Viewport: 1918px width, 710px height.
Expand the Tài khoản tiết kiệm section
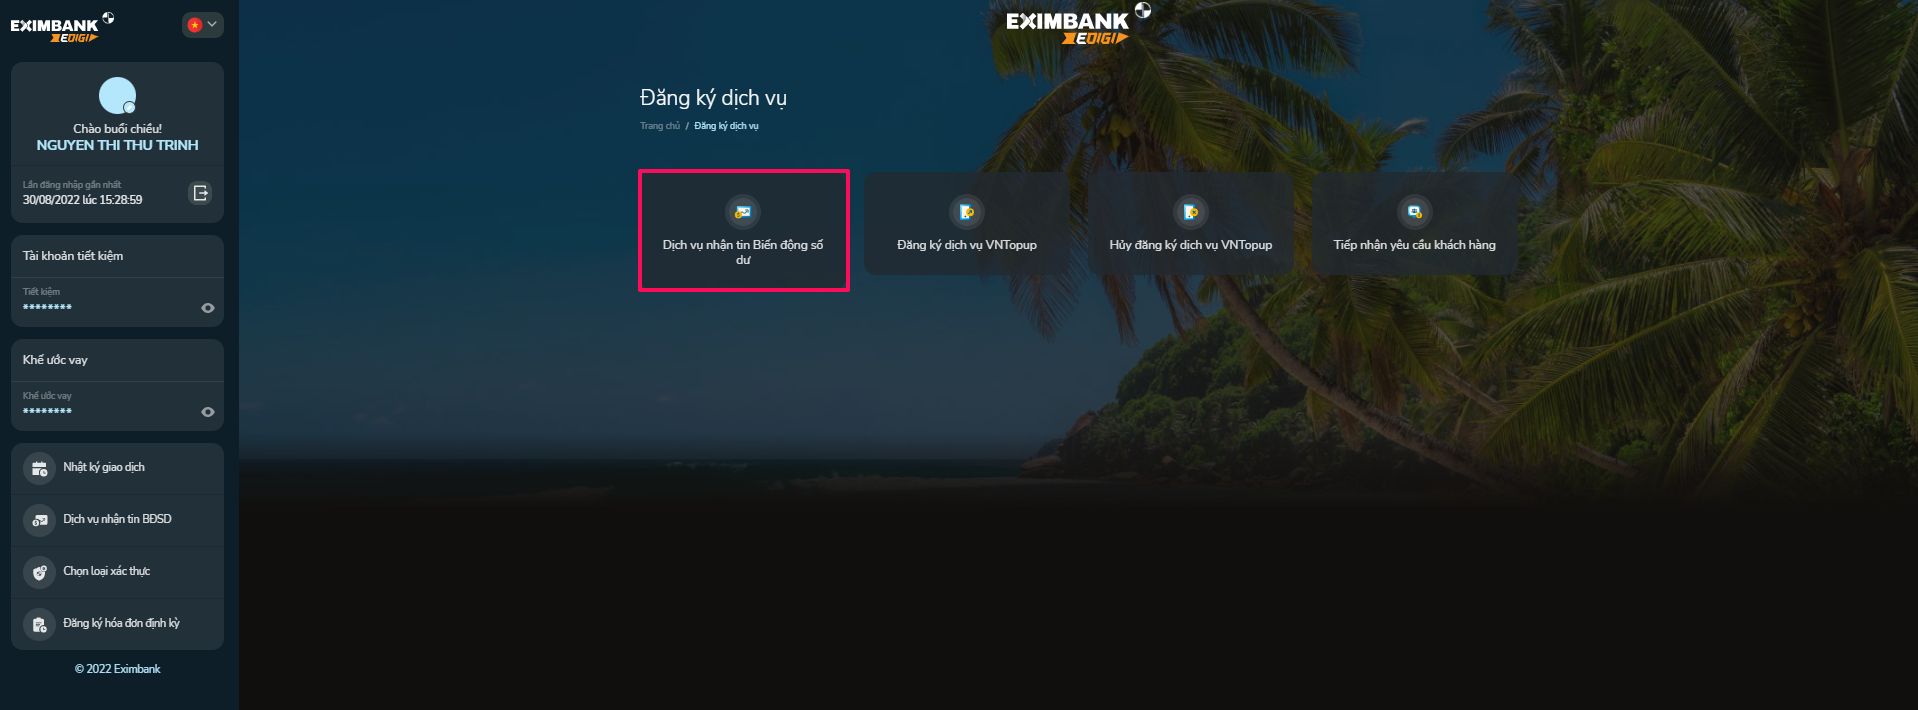pyautogui.click(x=117, y=256)
